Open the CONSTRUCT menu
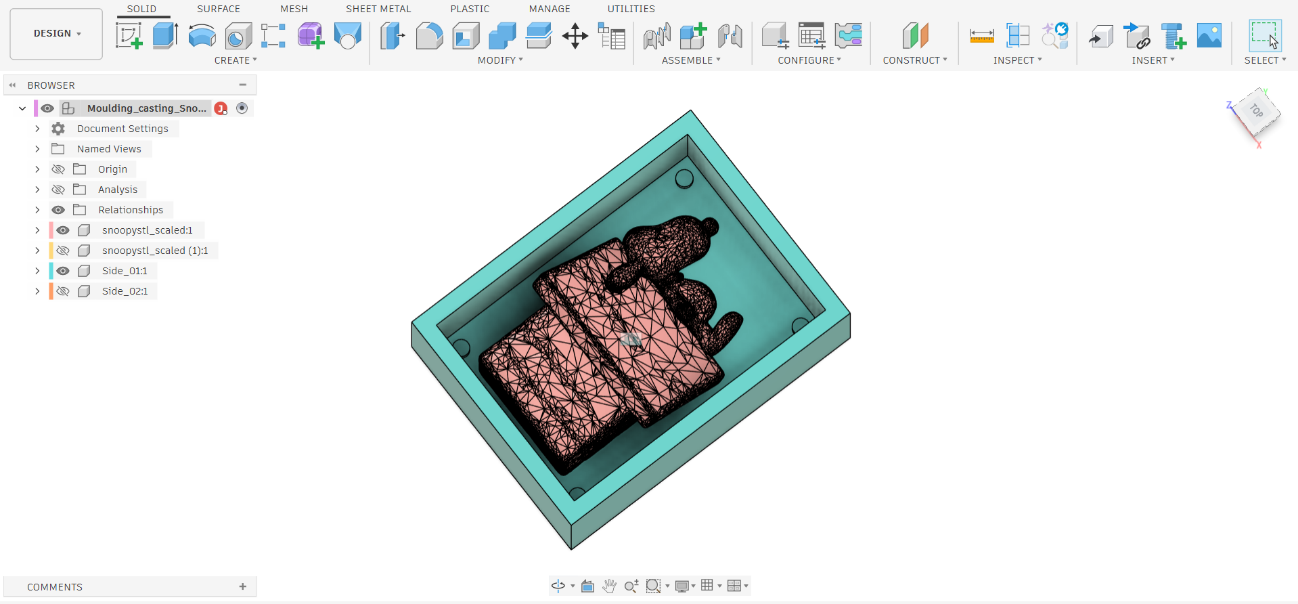The image size is (1298, 604). pos(916,60)
